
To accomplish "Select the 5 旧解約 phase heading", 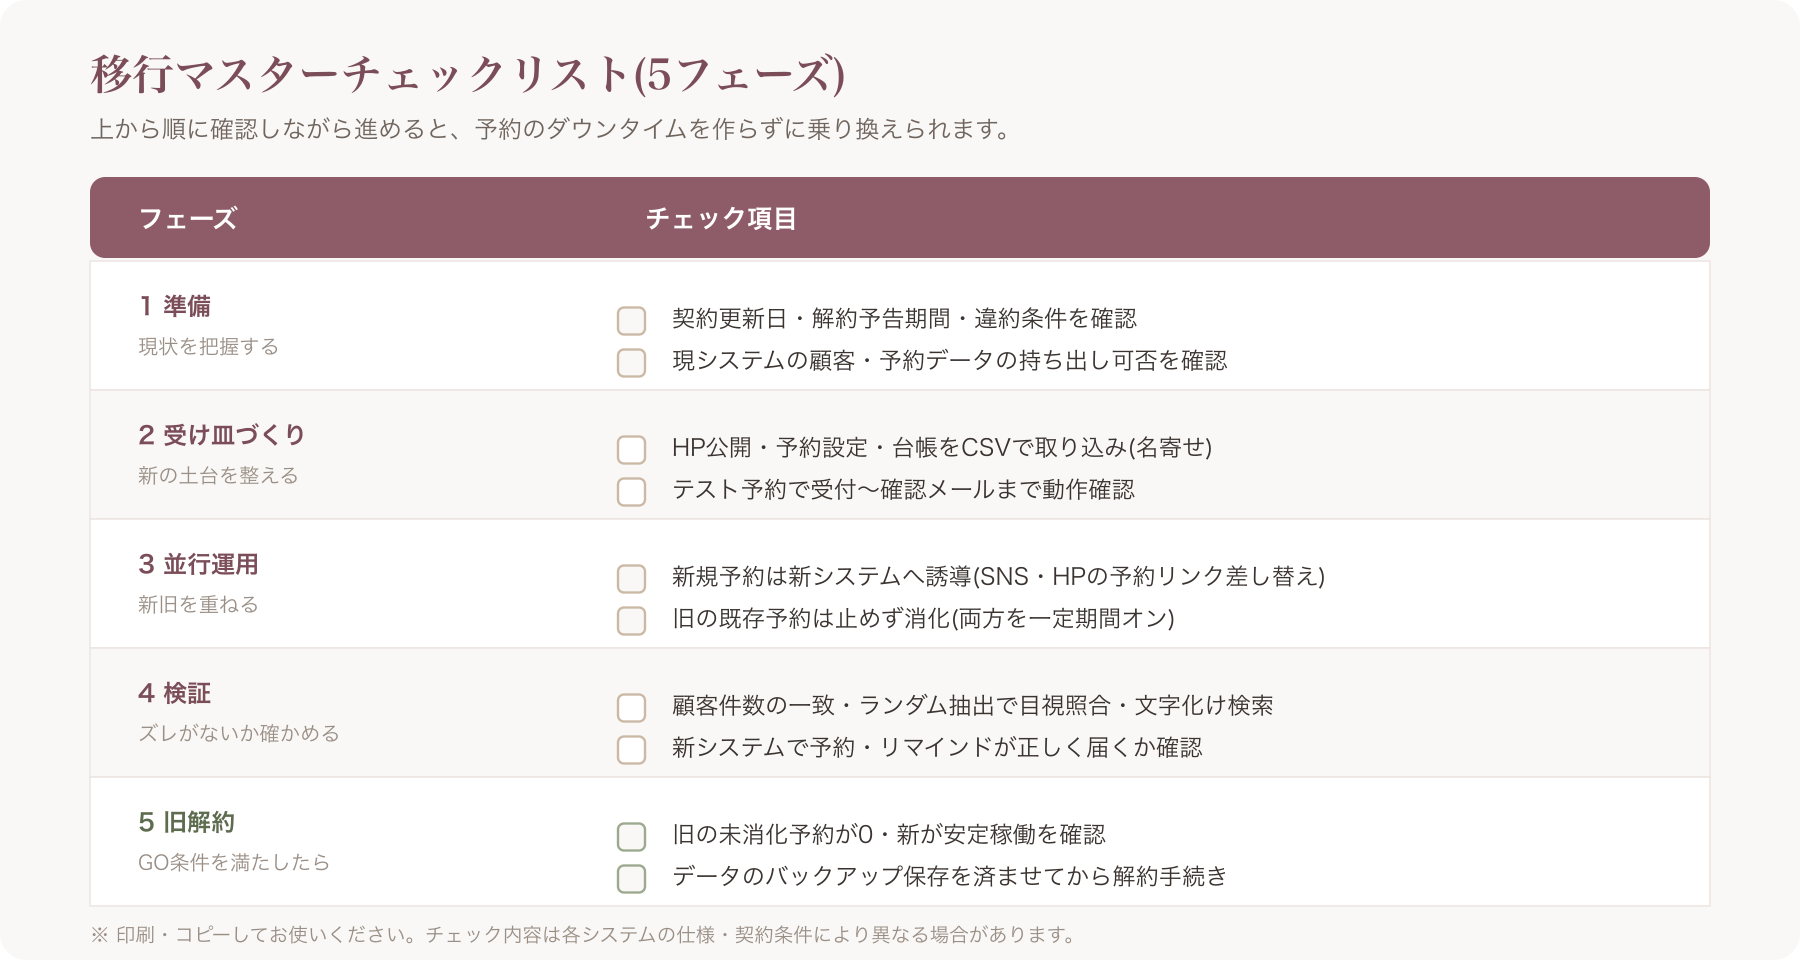I will (186, 822).
